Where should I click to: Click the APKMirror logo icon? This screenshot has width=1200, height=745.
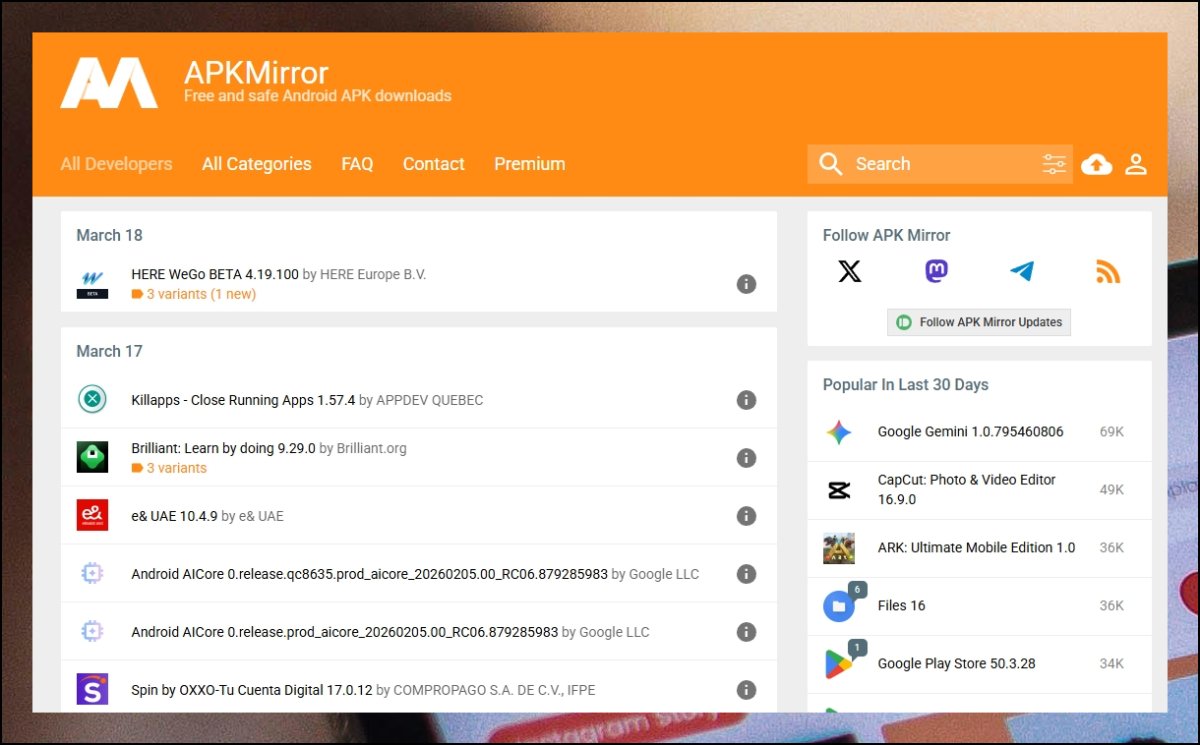coord(109,82)
